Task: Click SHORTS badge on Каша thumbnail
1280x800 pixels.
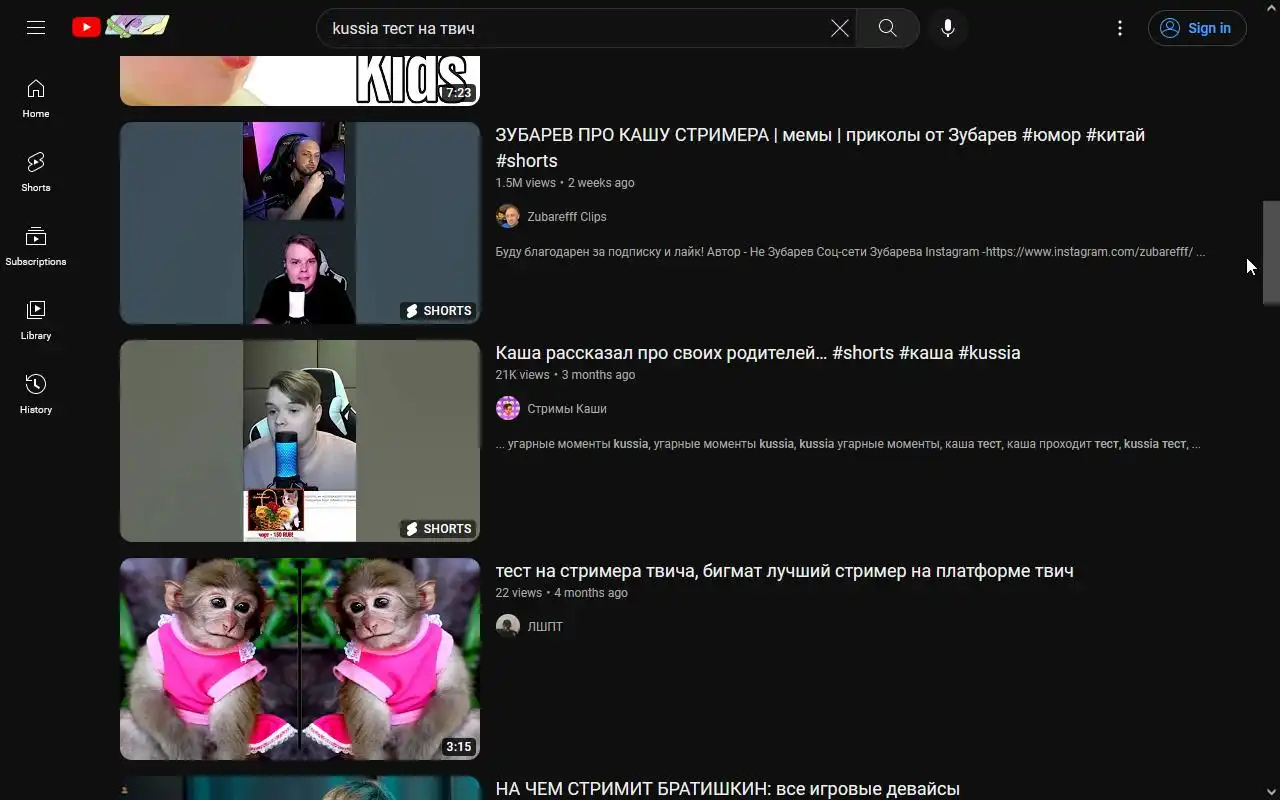Action: [x=437, y=529]
